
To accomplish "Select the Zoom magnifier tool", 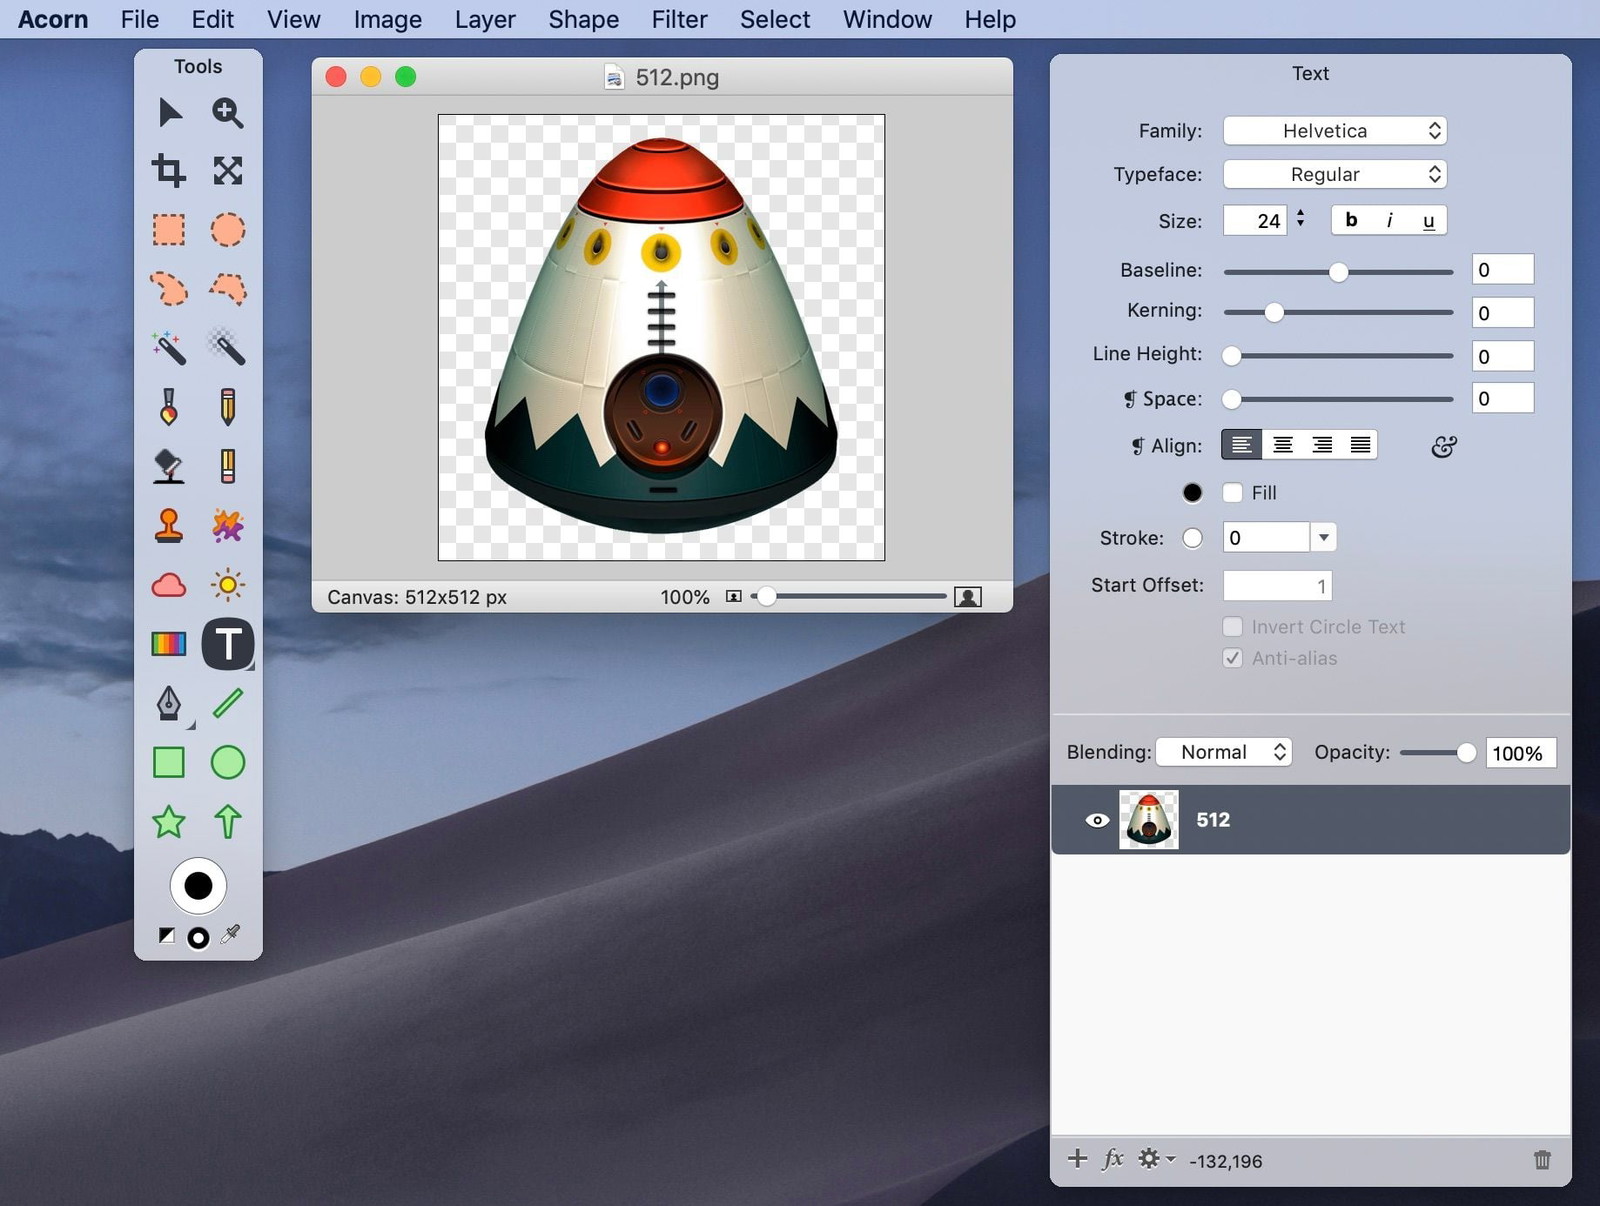I will [x=227, y=112].
